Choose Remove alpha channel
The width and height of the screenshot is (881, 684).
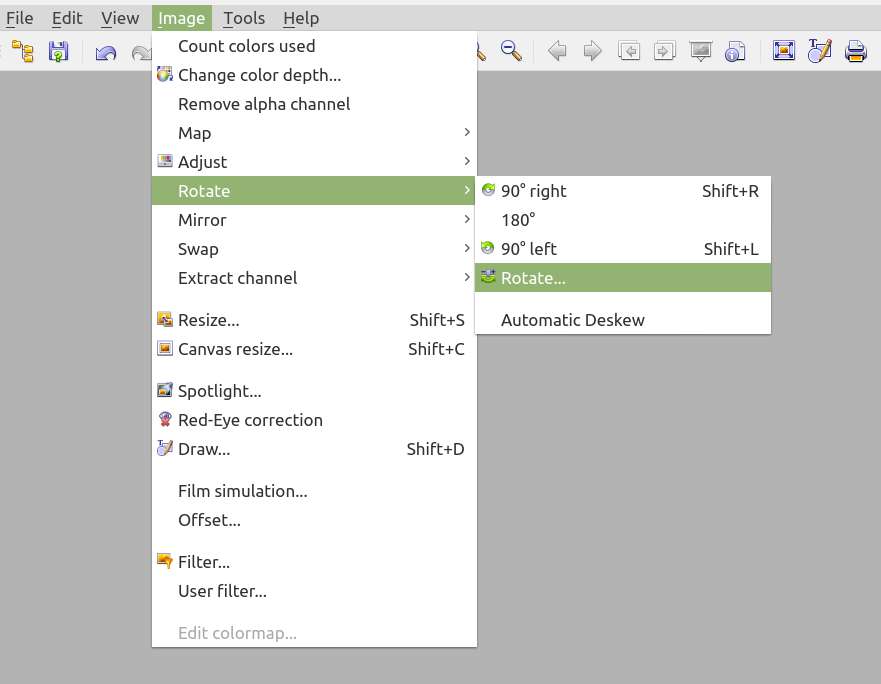coord(314,104)
